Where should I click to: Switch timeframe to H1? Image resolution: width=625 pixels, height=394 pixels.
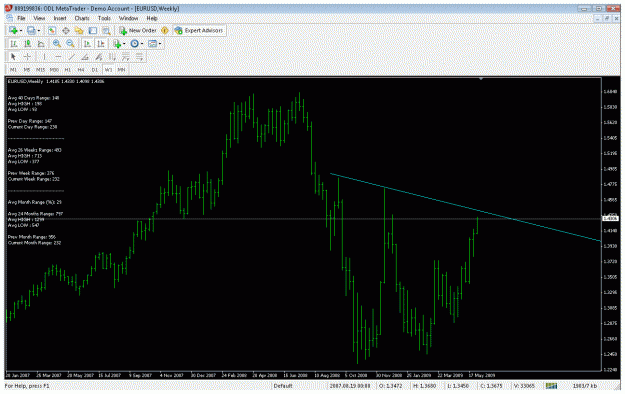coord(68,70)
